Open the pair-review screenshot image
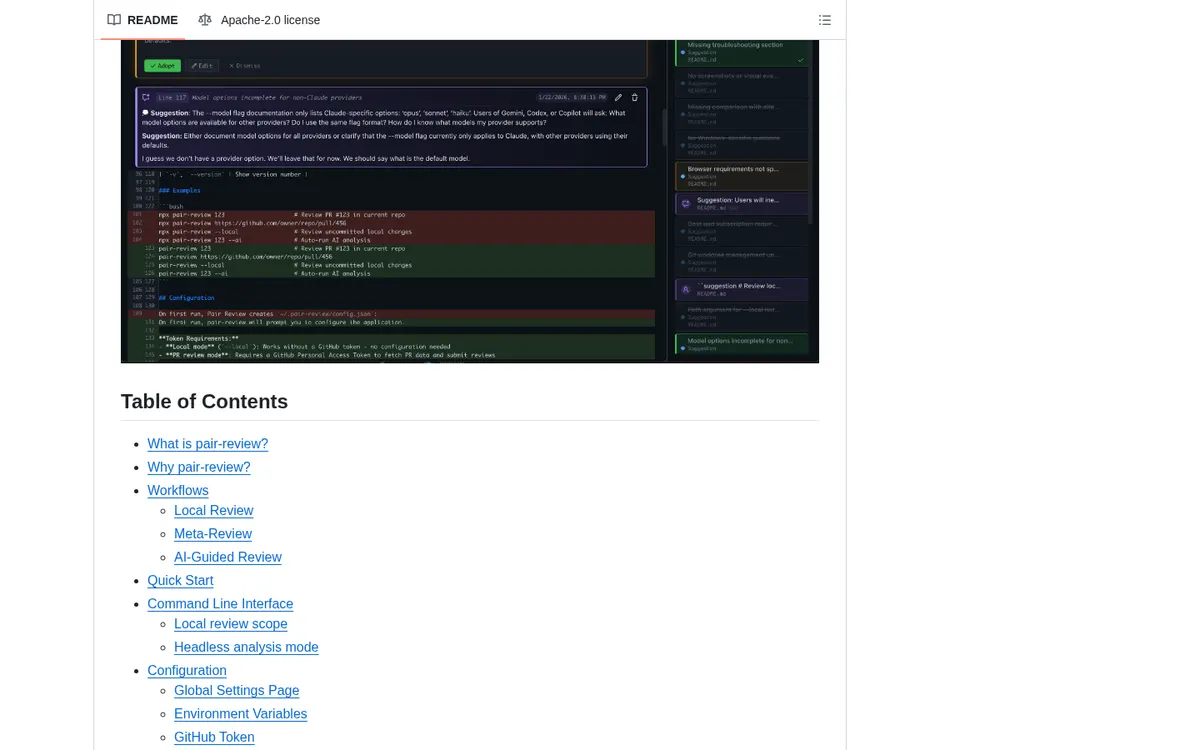 (470, 201)
